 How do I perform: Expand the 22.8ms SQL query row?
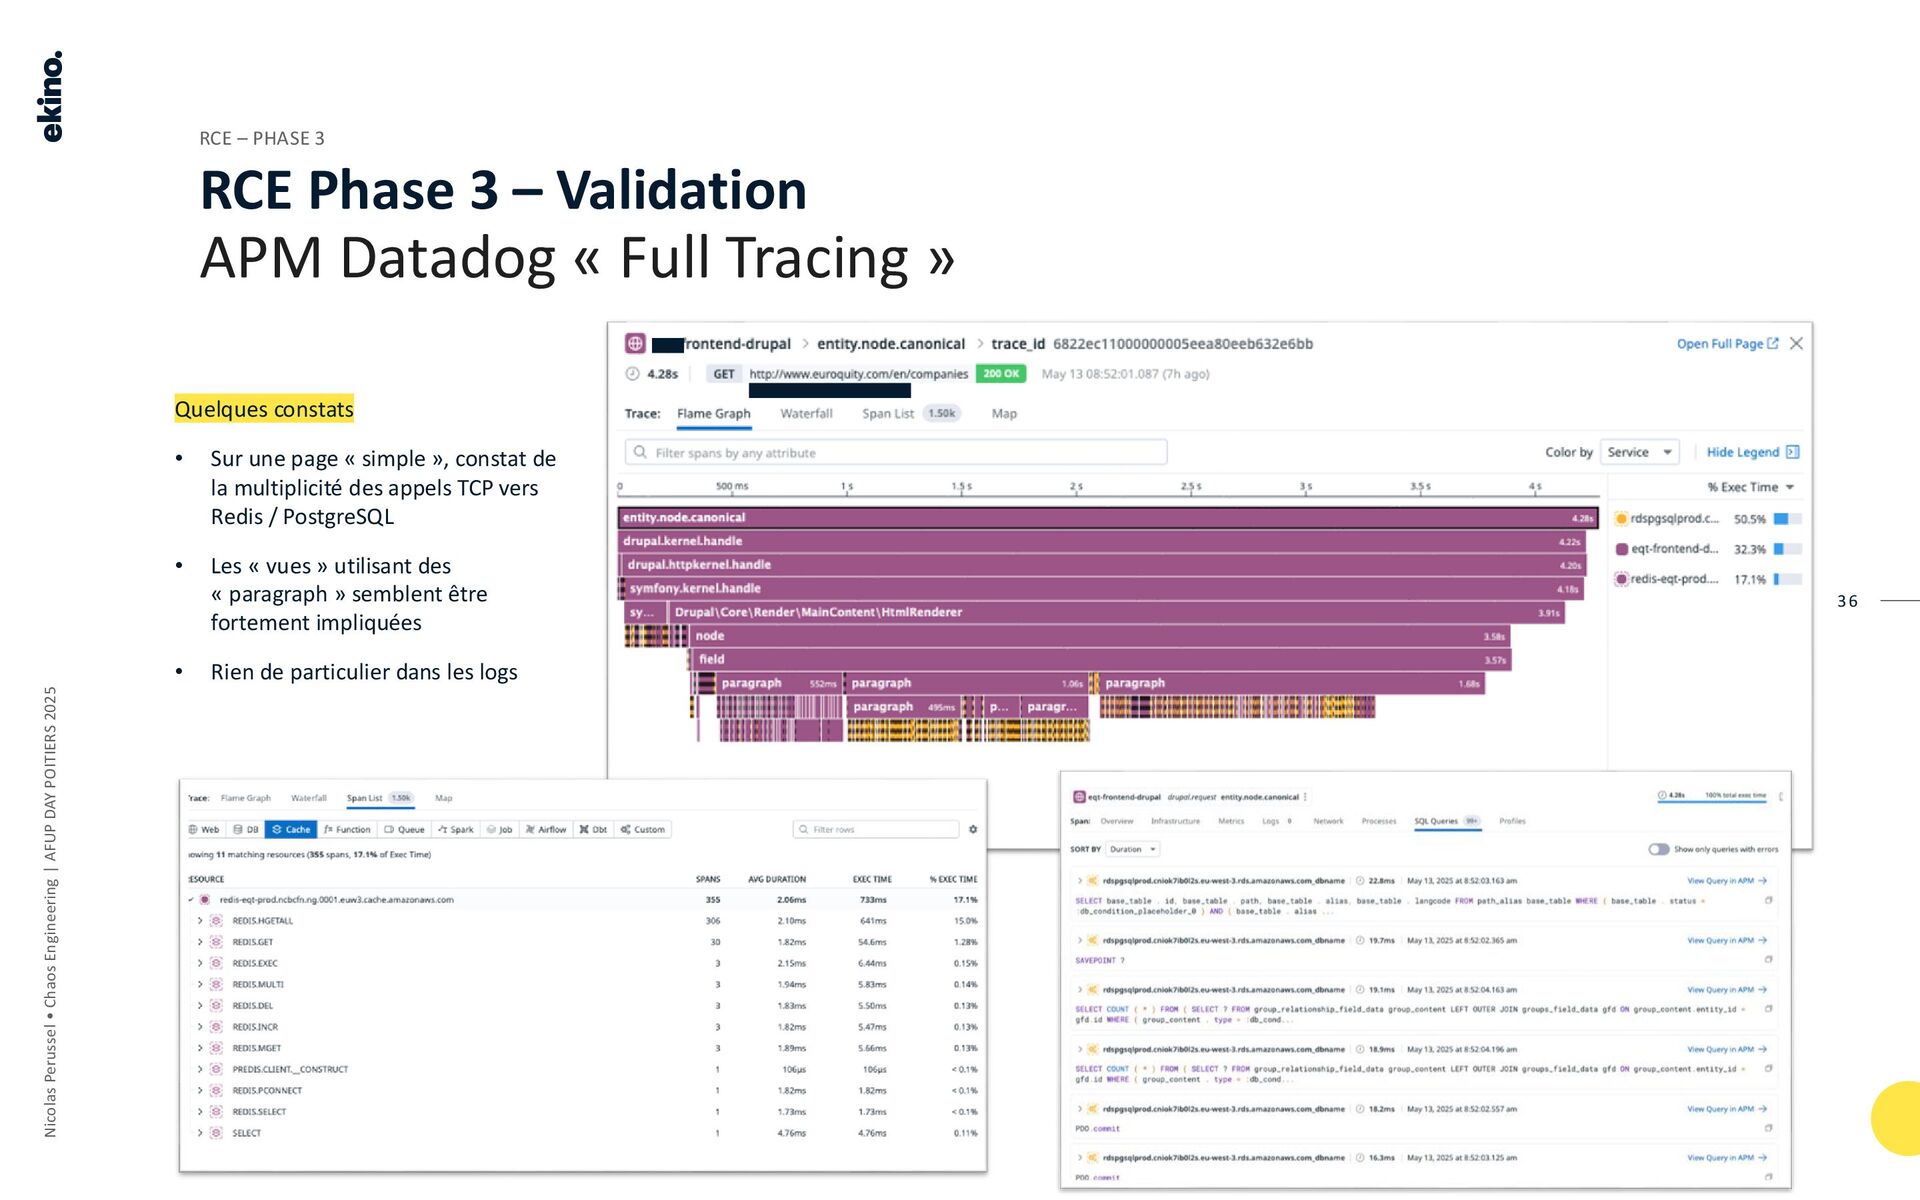click(x=1080, y=881)
